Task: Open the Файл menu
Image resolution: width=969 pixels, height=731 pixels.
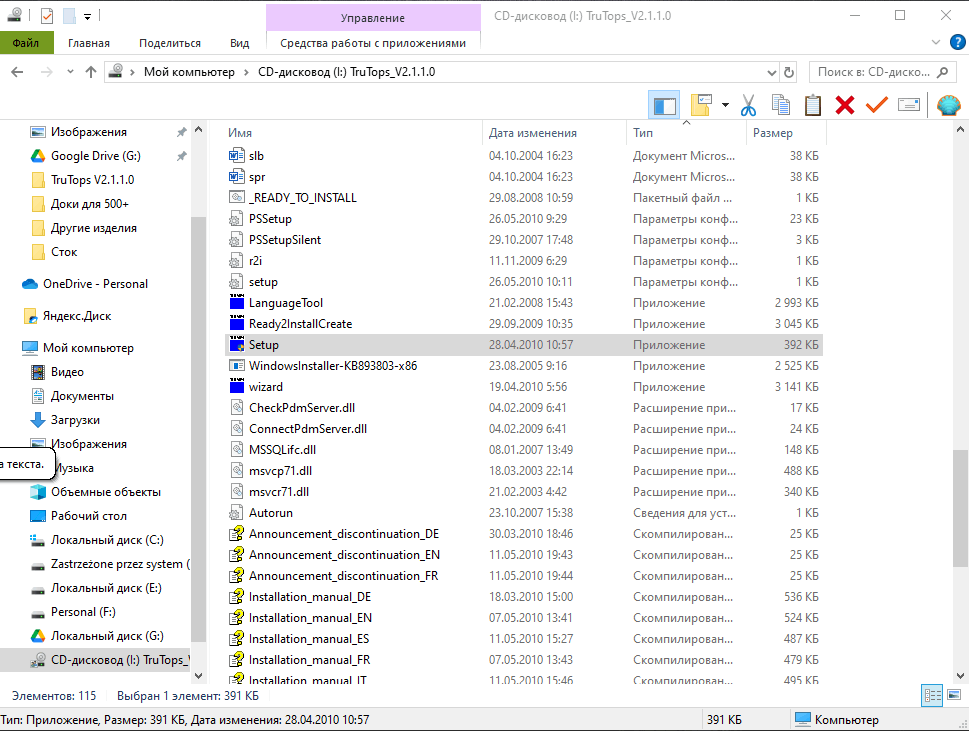Action: 26,43
